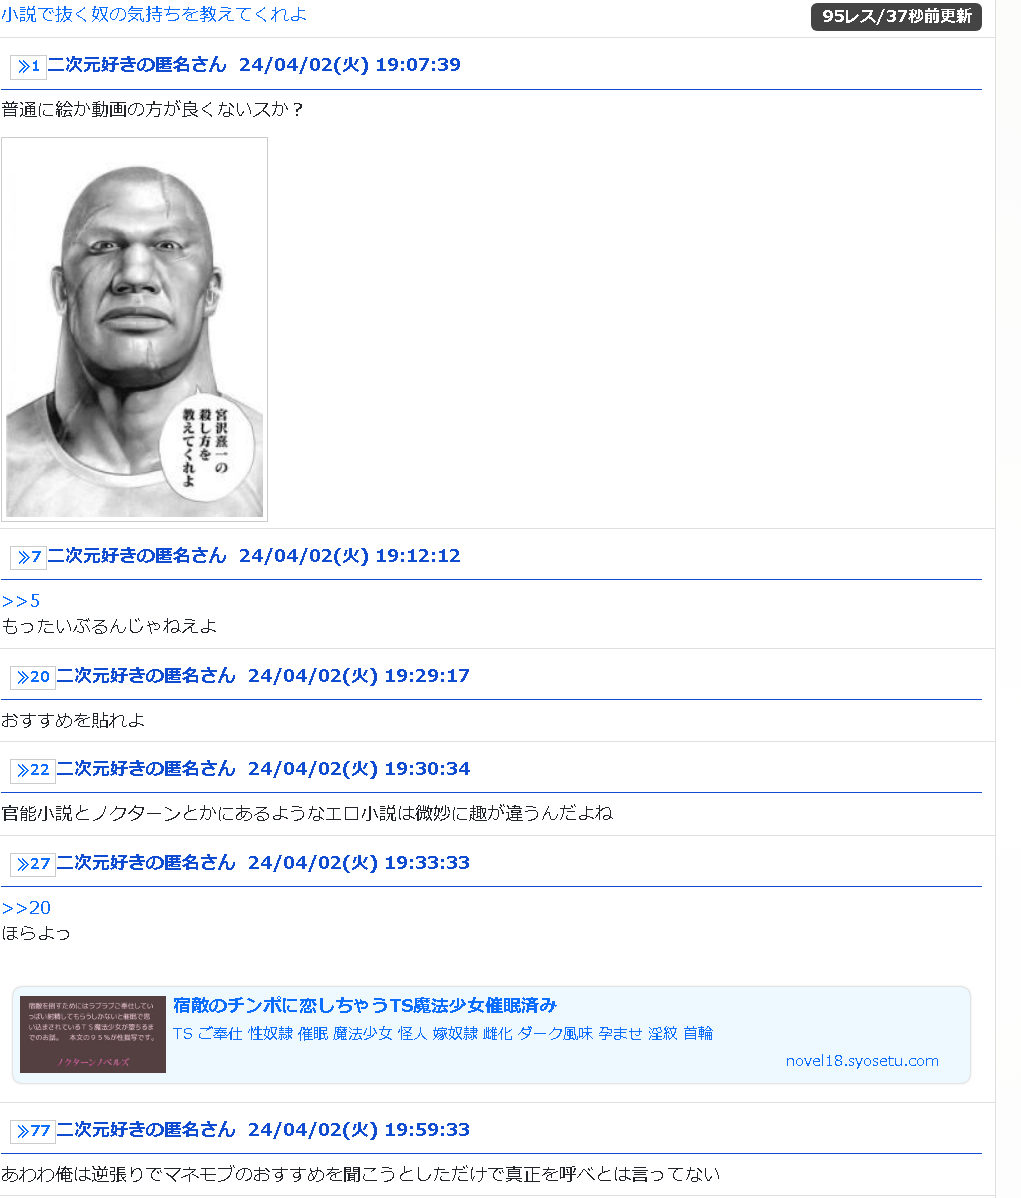The width and height of the screenshot is (1021, 1198).
Task: Open the bald man manga image
Action: click(x=135, y=329)
